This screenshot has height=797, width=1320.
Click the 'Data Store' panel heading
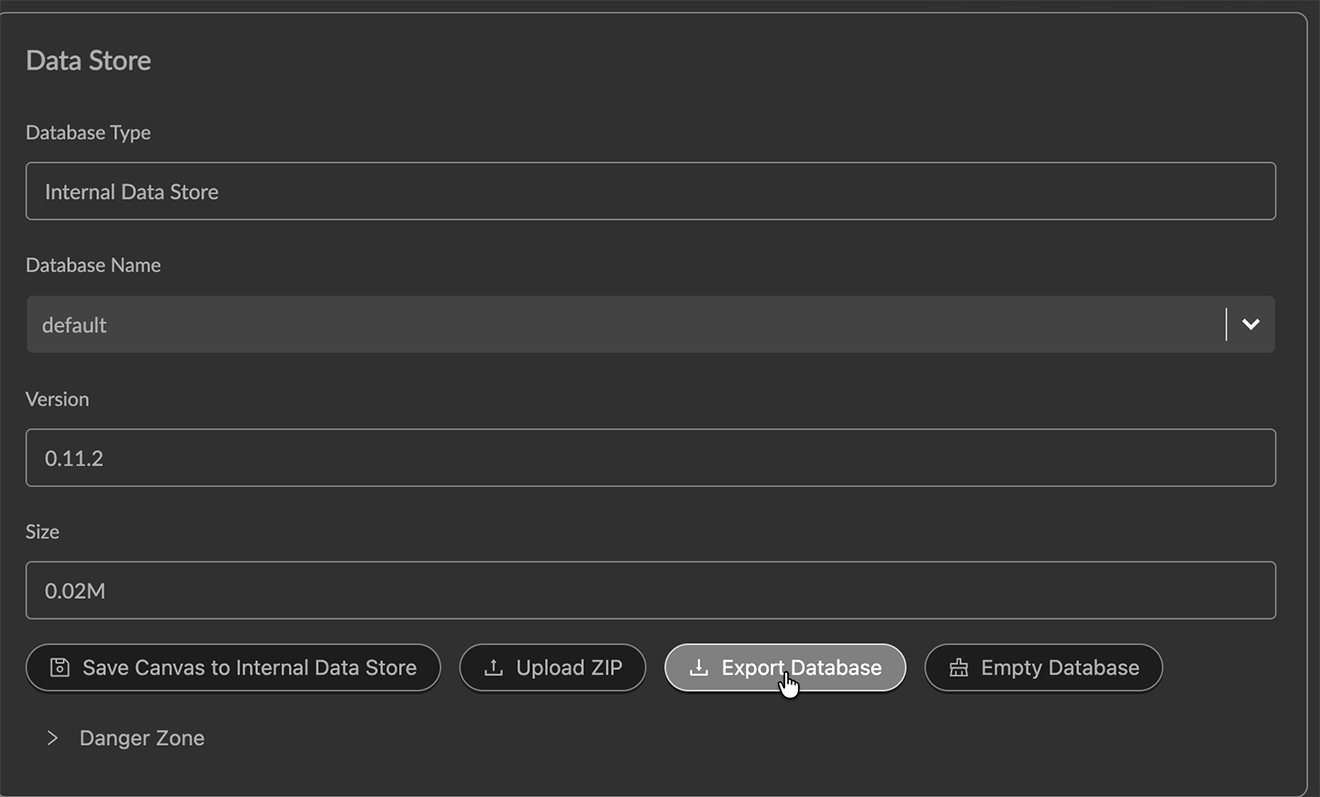(x=88, y=60)
